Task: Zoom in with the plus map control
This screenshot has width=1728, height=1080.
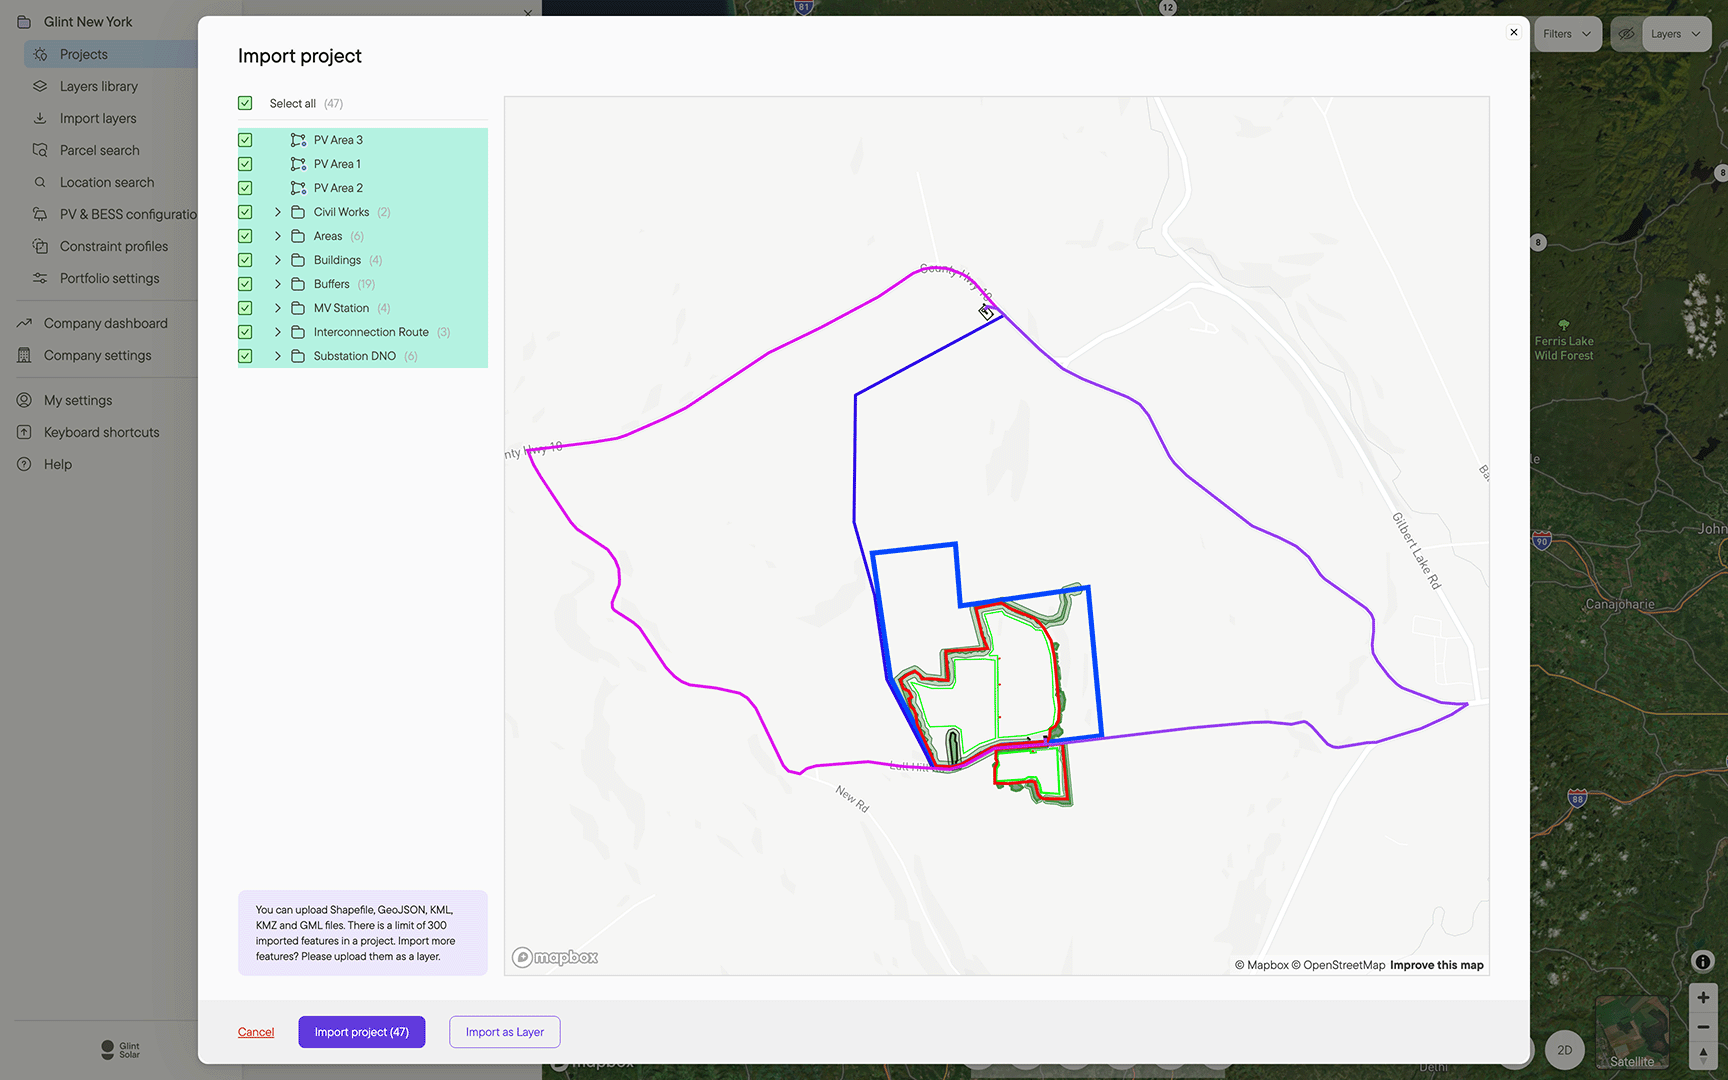Action: [1702, 997]
